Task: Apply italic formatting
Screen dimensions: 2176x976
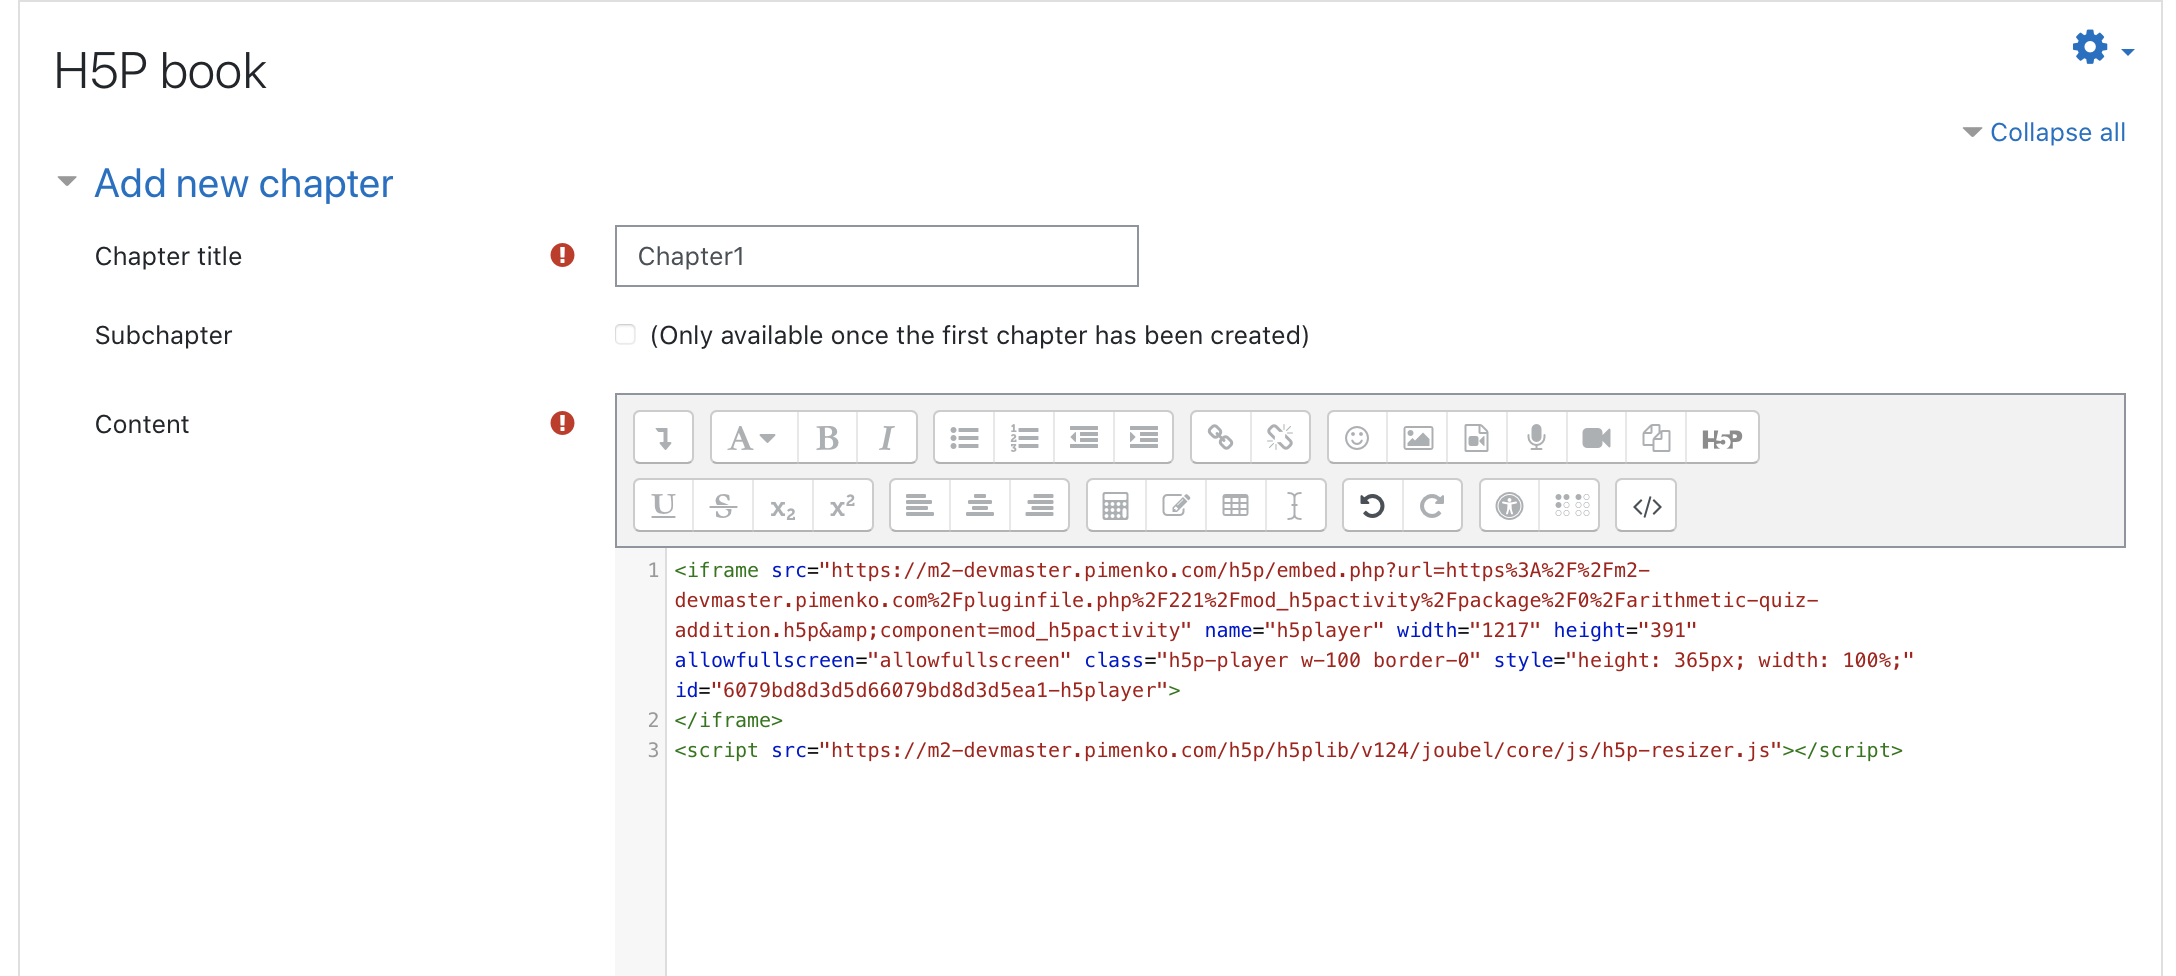Action: pyautogui.click(x=886, y=438)
